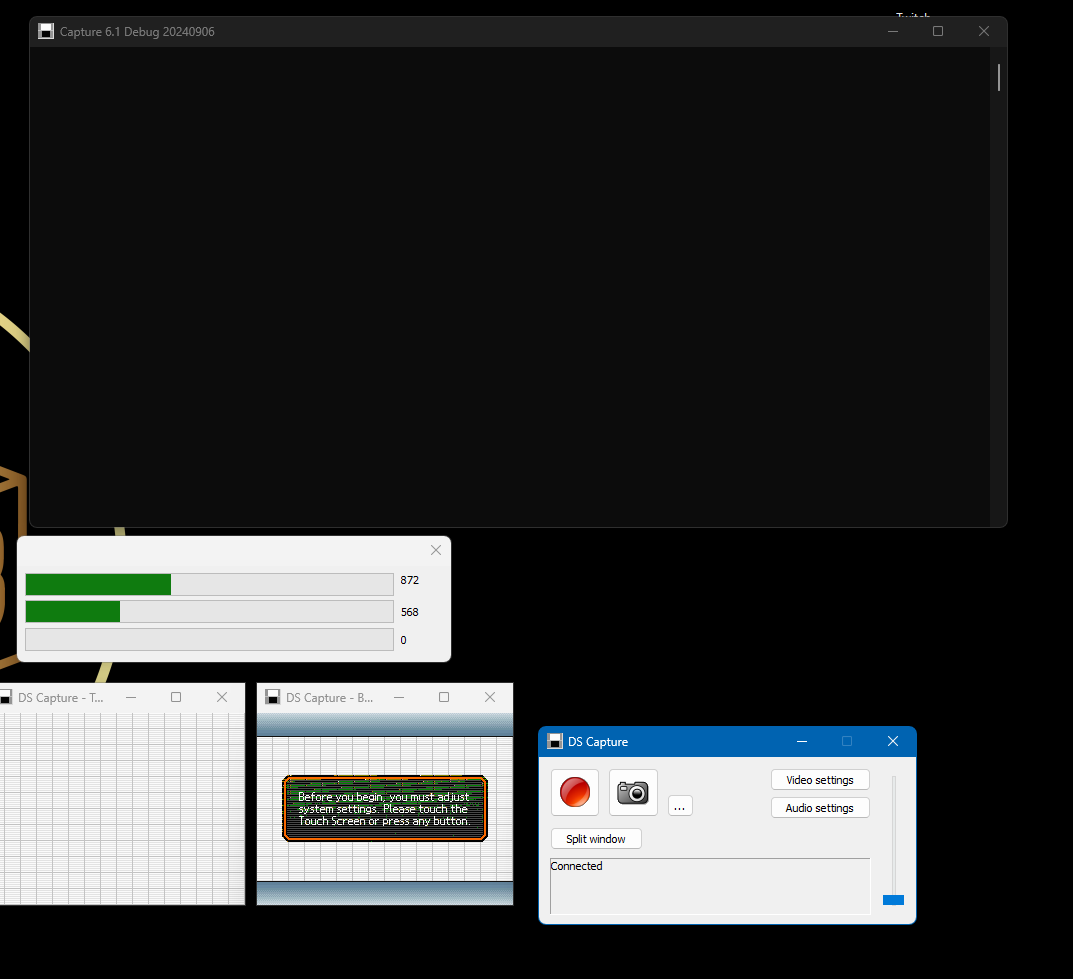Click the Split window button
The height and width of the screenshot is (979, 1073).
coord(596,839)
